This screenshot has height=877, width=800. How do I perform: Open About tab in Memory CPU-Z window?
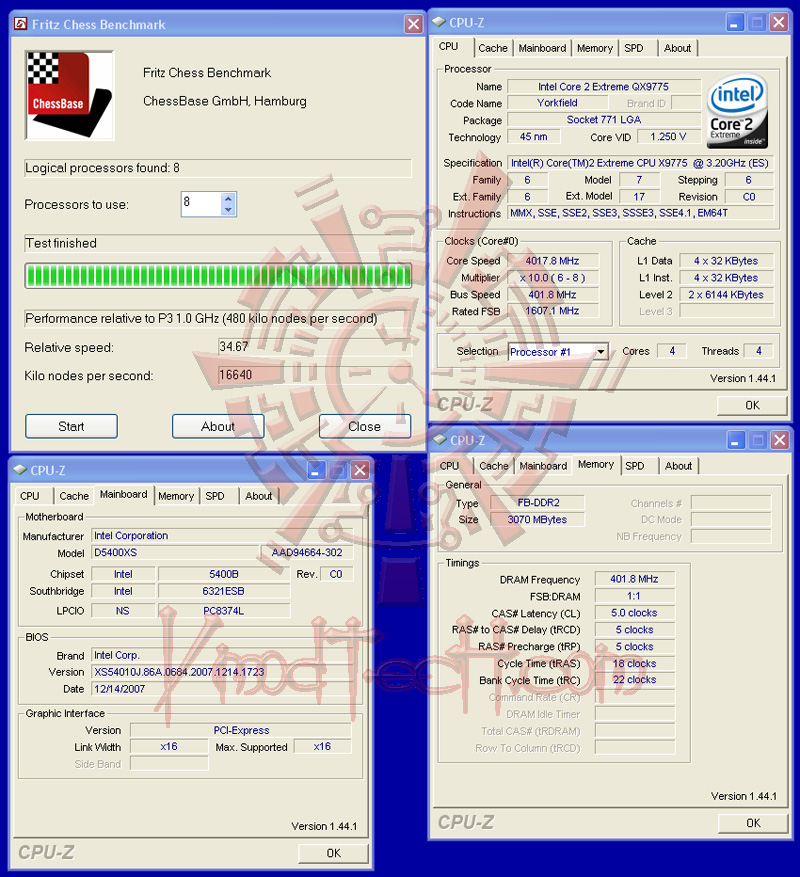tap(679, 466)
